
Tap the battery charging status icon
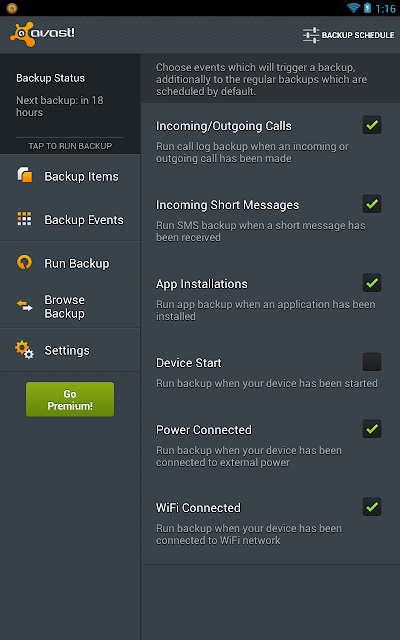click(x=367, y=8)
